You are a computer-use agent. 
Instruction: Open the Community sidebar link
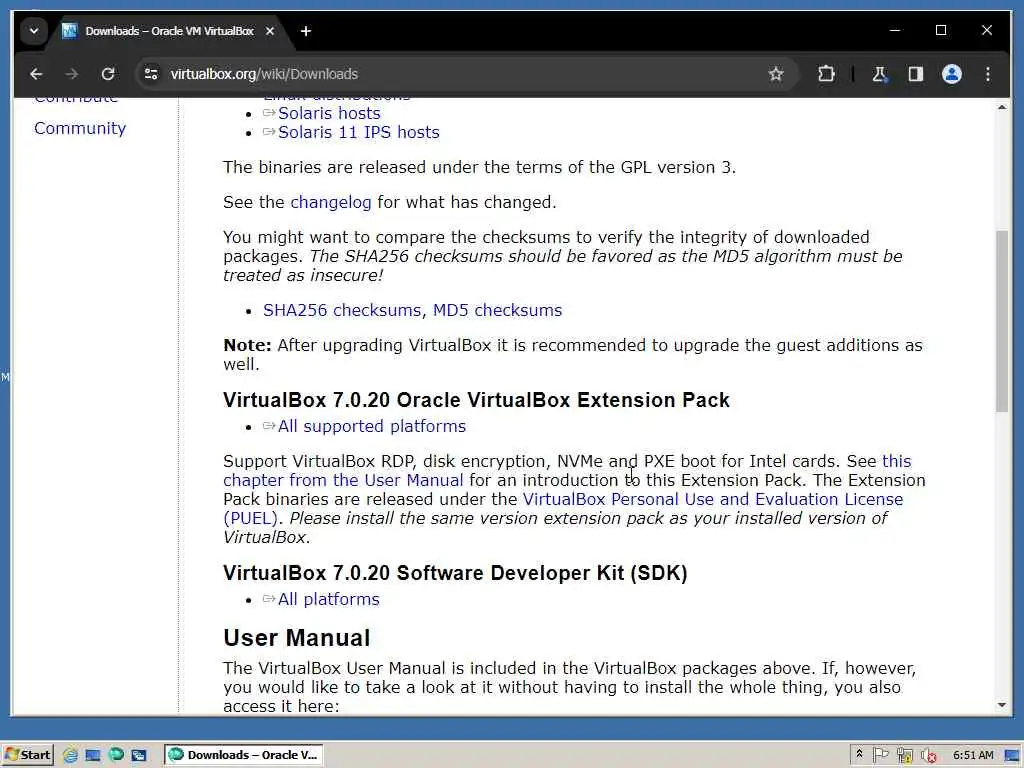(80, 128)
